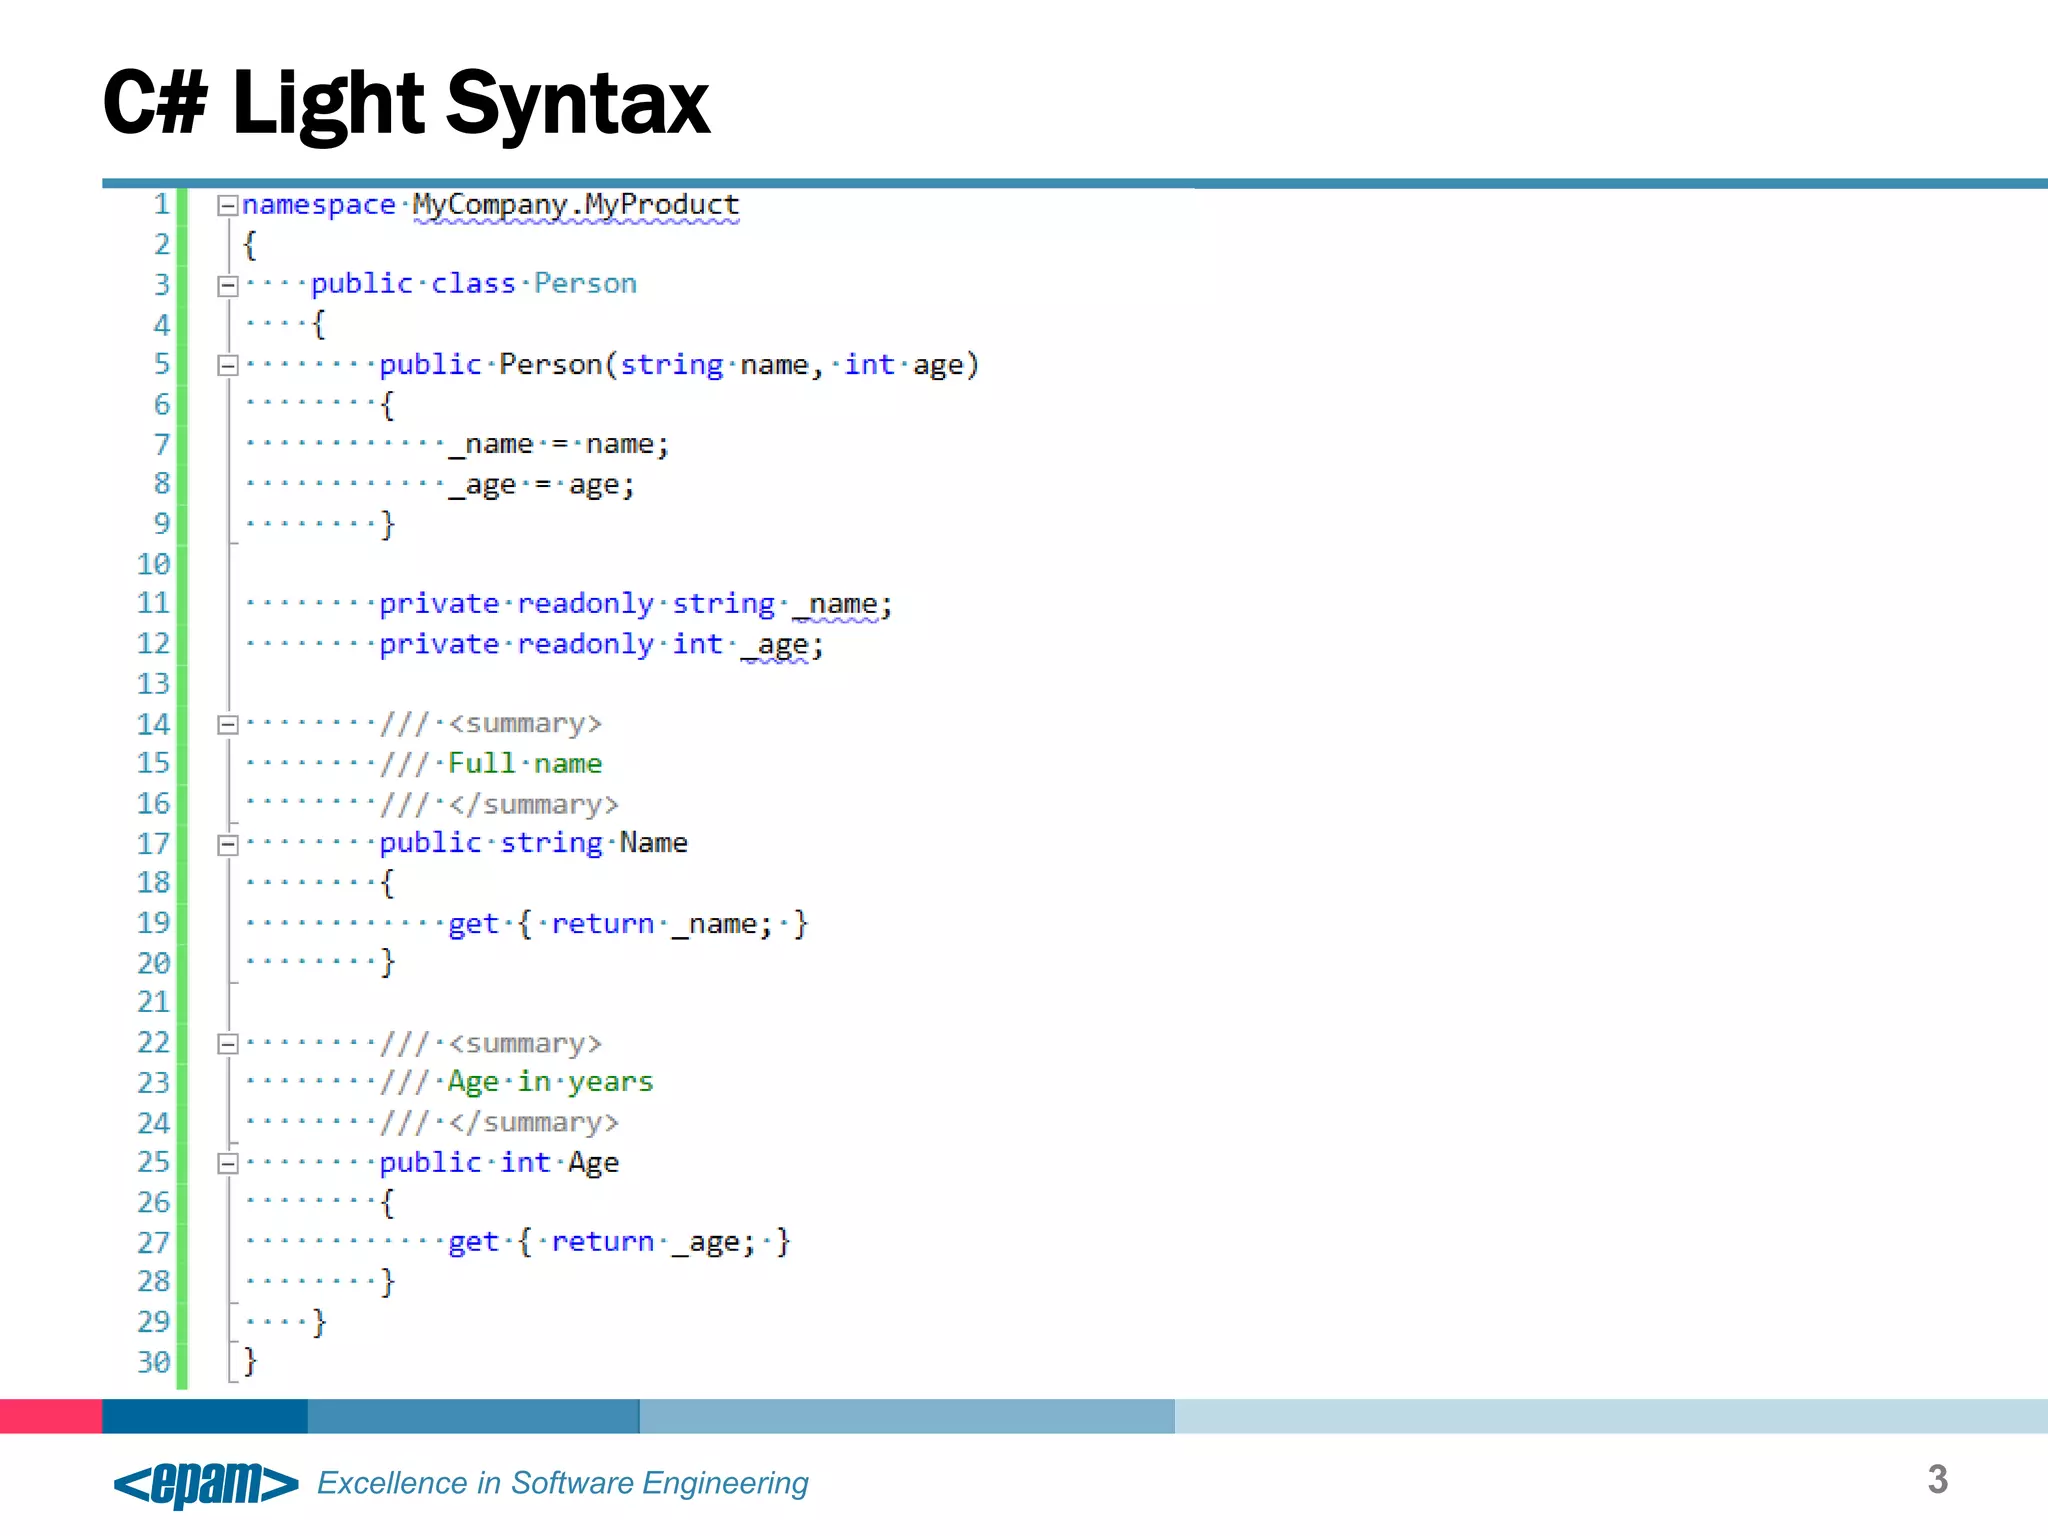This screenshot has width=2048, height=1536.
Task: Click the Age property identifier on line 25
Action: pos(593,1163)
